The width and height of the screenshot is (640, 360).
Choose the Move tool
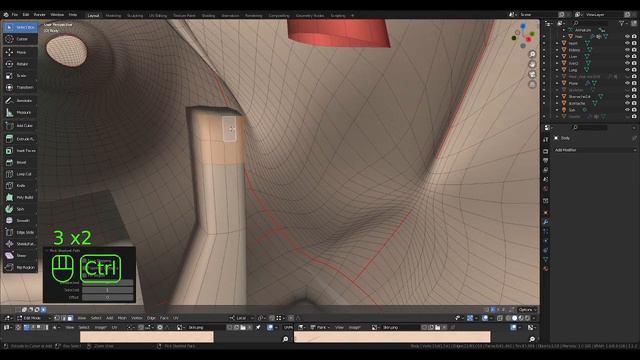tap(20, 52)
